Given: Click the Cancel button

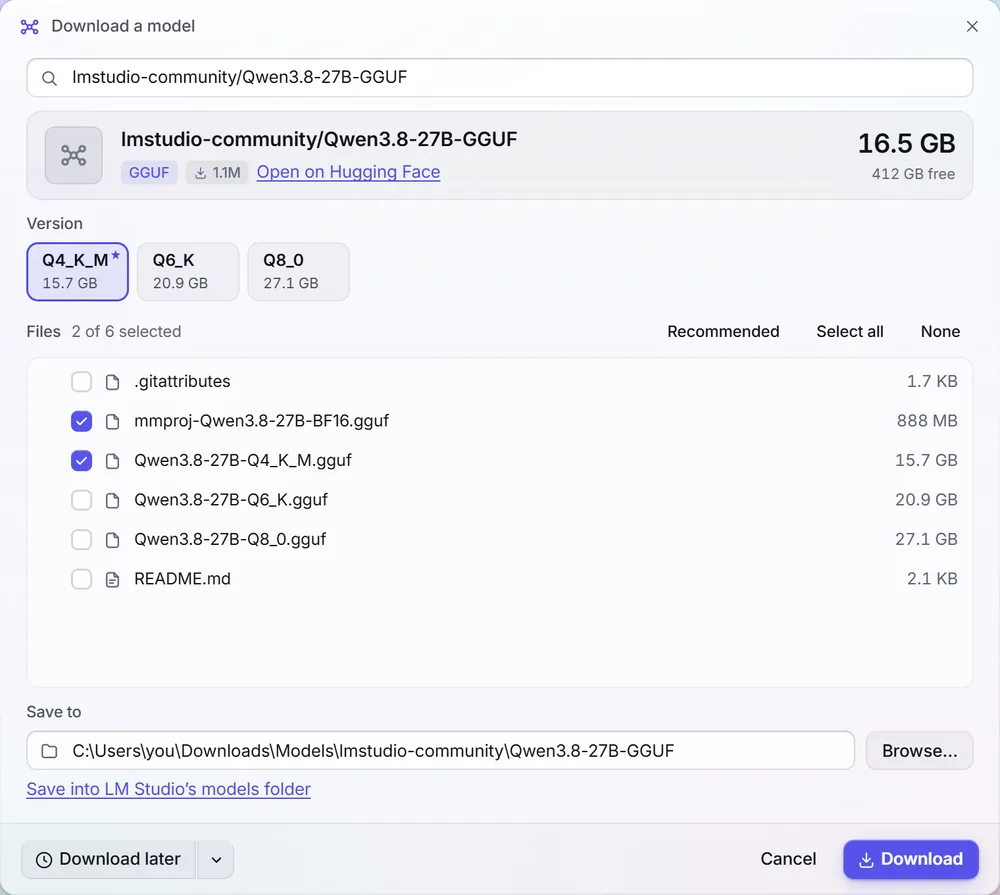Looking at the screenshot, I should pos(788,859).
